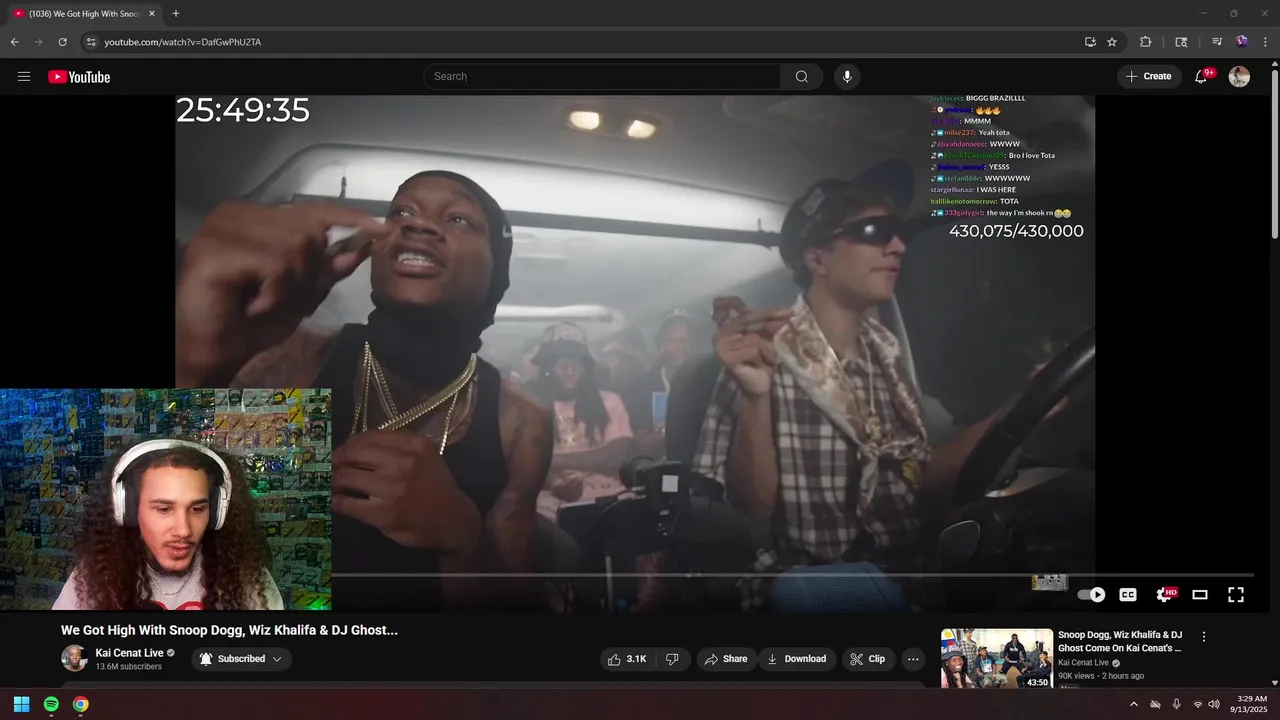
Task: Open player settings gear with HD badge
Action: point(1165,594)
